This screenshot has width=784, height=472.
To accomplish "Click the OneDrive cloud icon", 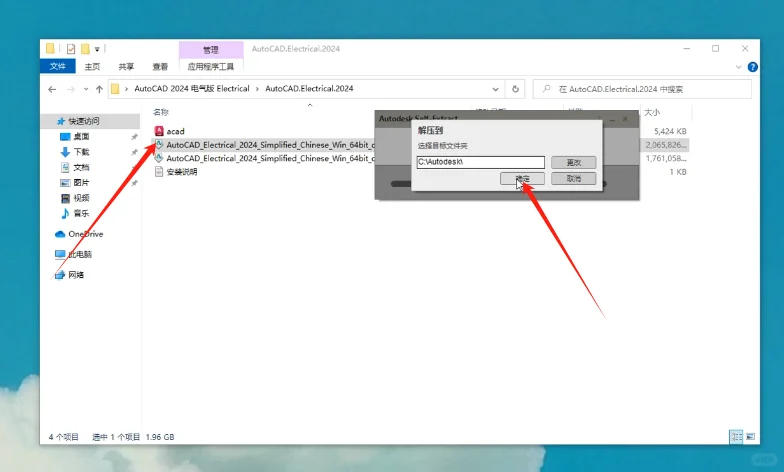I will tap(60, 234).
